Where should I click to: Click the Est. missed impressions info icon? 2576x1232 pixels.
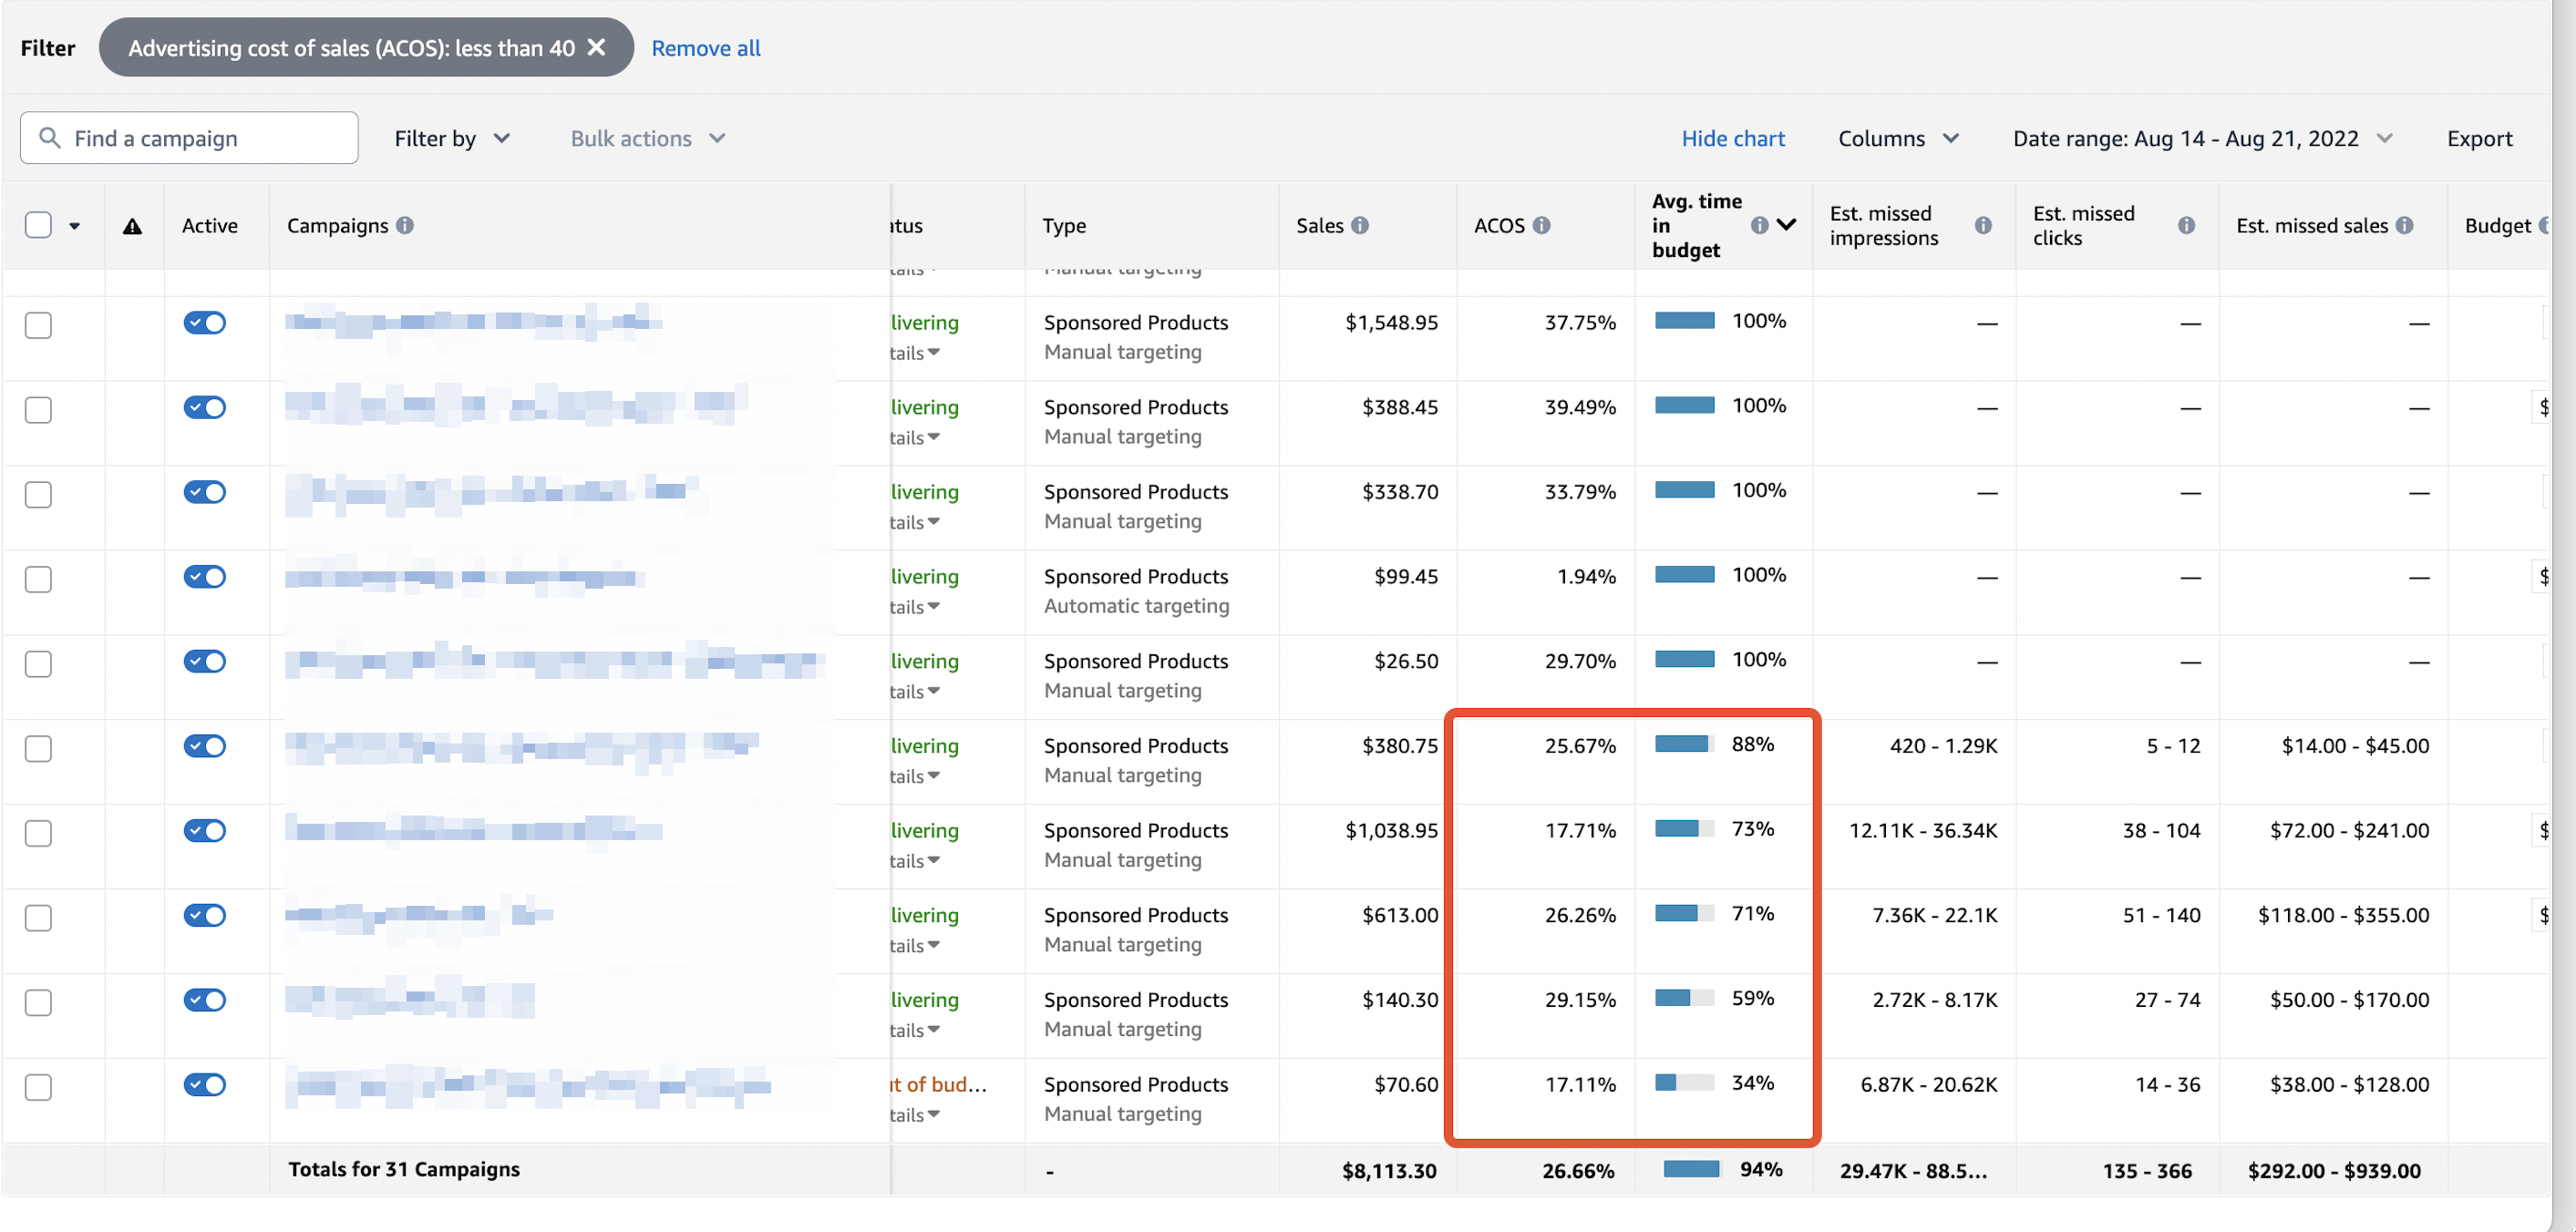coord(1984,225)
